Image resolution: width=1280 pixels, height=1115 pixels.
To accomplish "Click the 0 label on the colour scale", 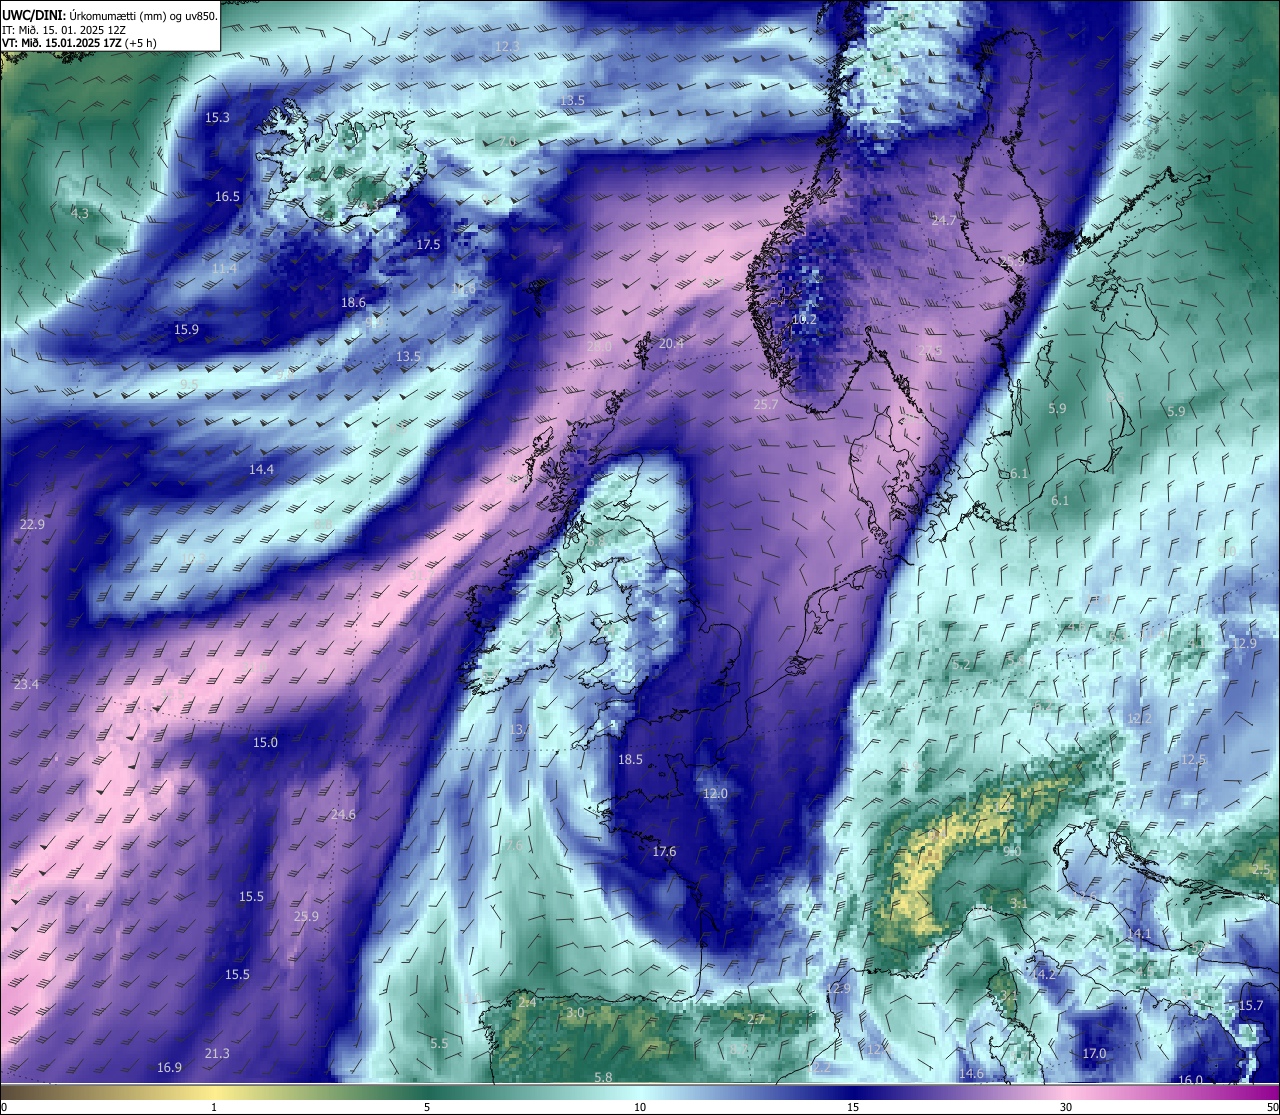I will click(4, 1107).
